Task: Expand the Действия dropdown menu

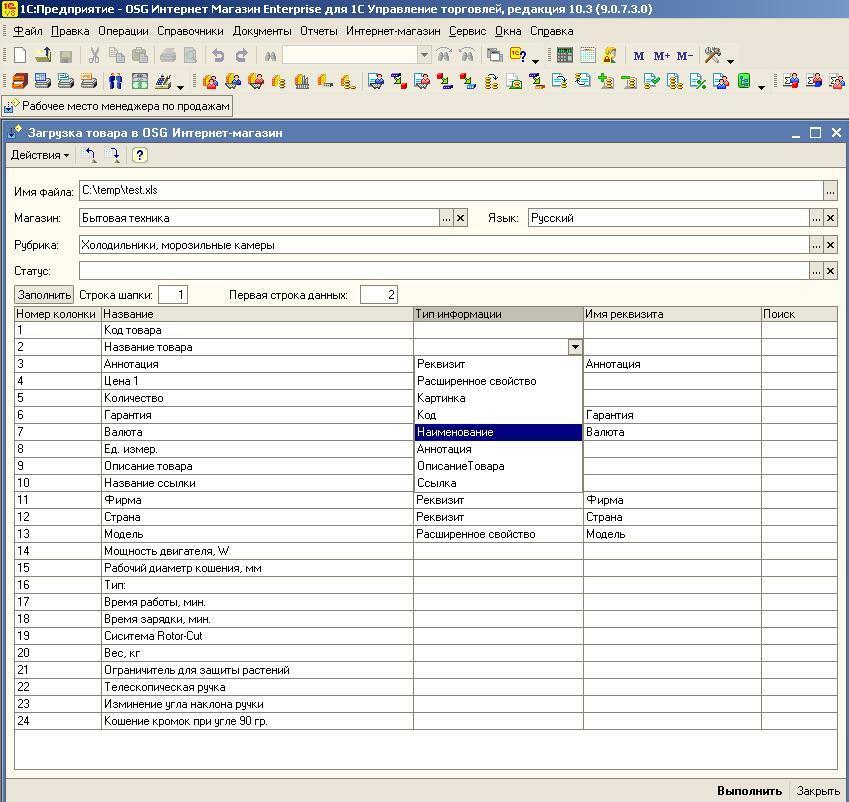Action: click(40, 155)
